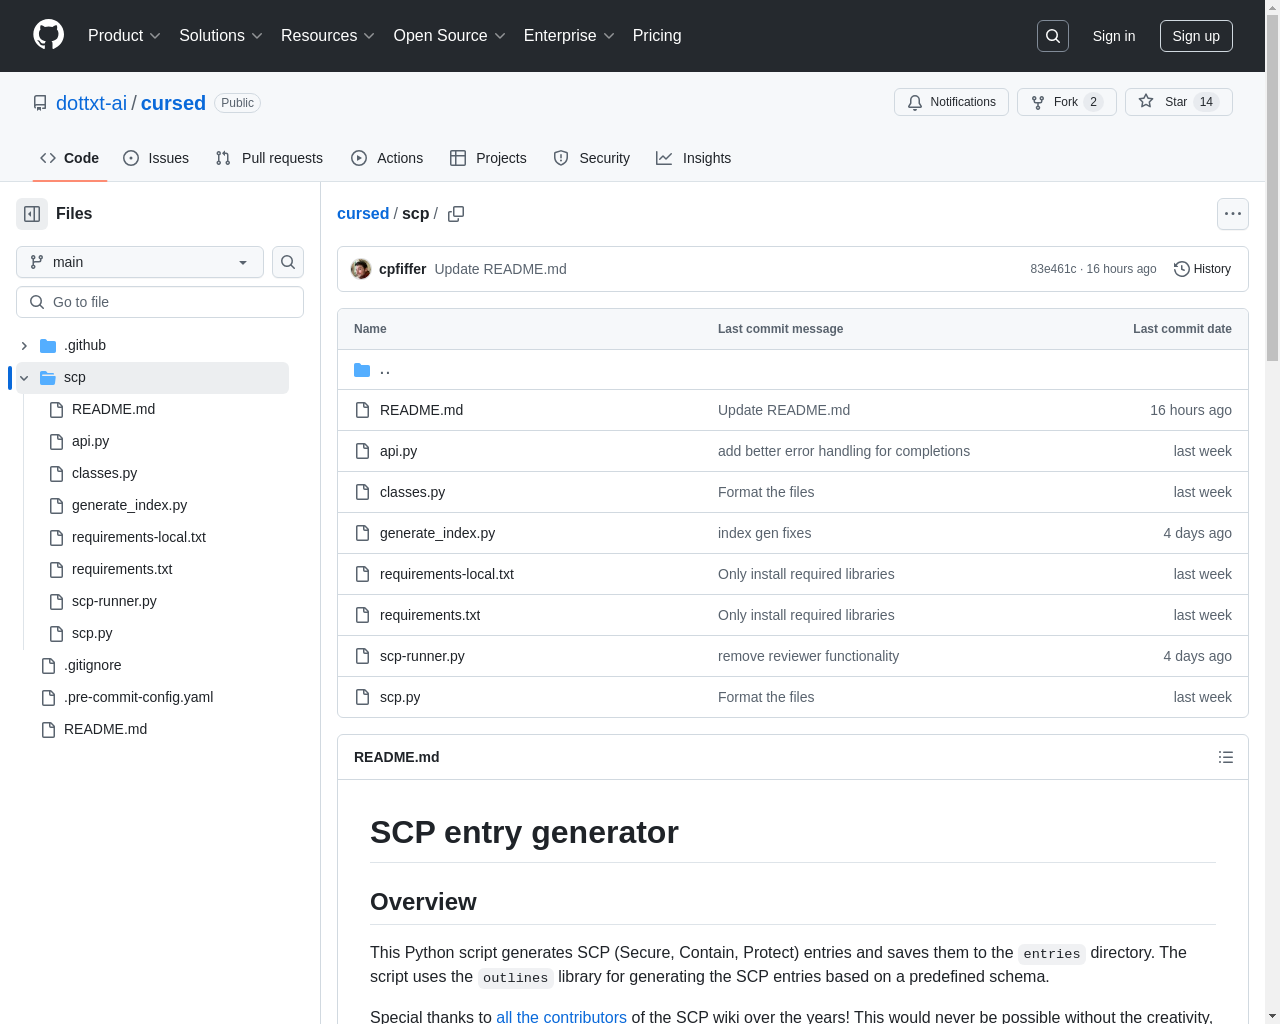The image size is (1280, 1024).
Task: Open the cursed repository link
Action: 173,103
